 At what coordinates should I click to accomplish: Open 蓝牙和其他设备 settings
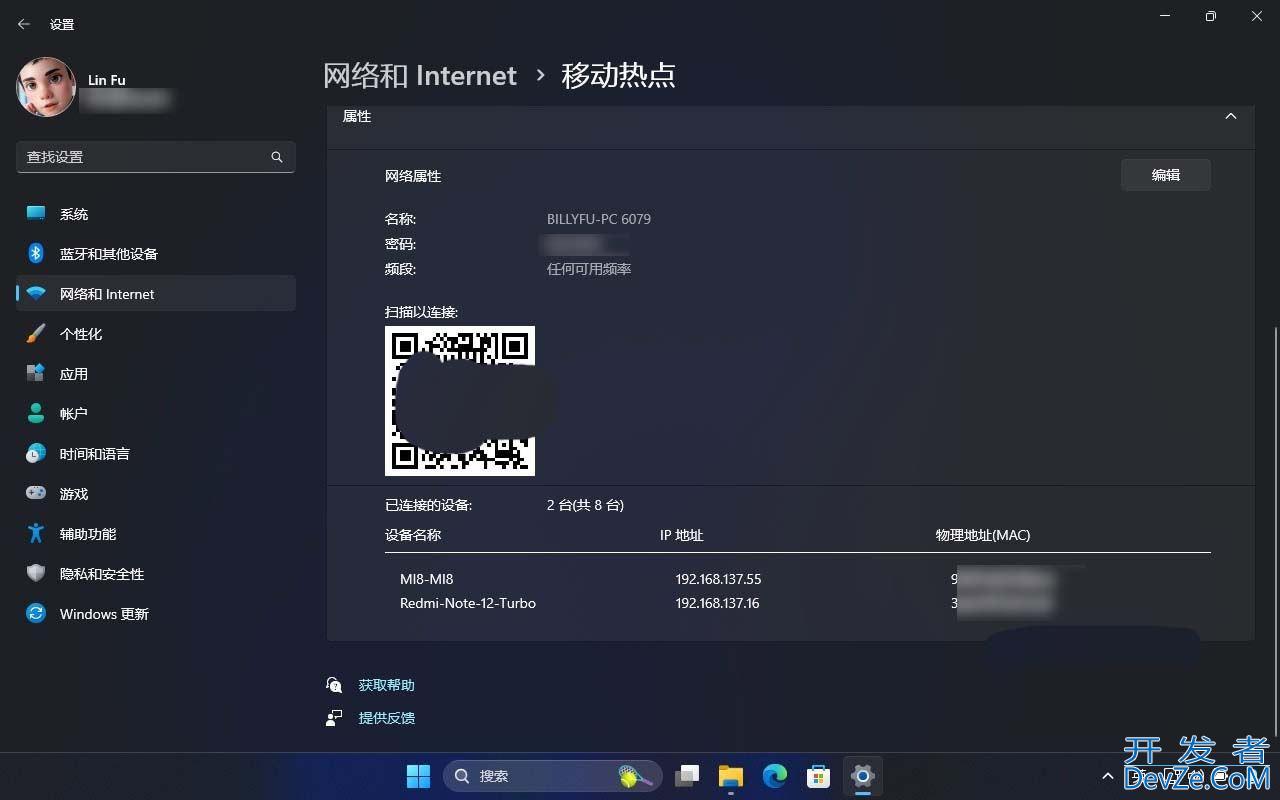tap(156, 254)
